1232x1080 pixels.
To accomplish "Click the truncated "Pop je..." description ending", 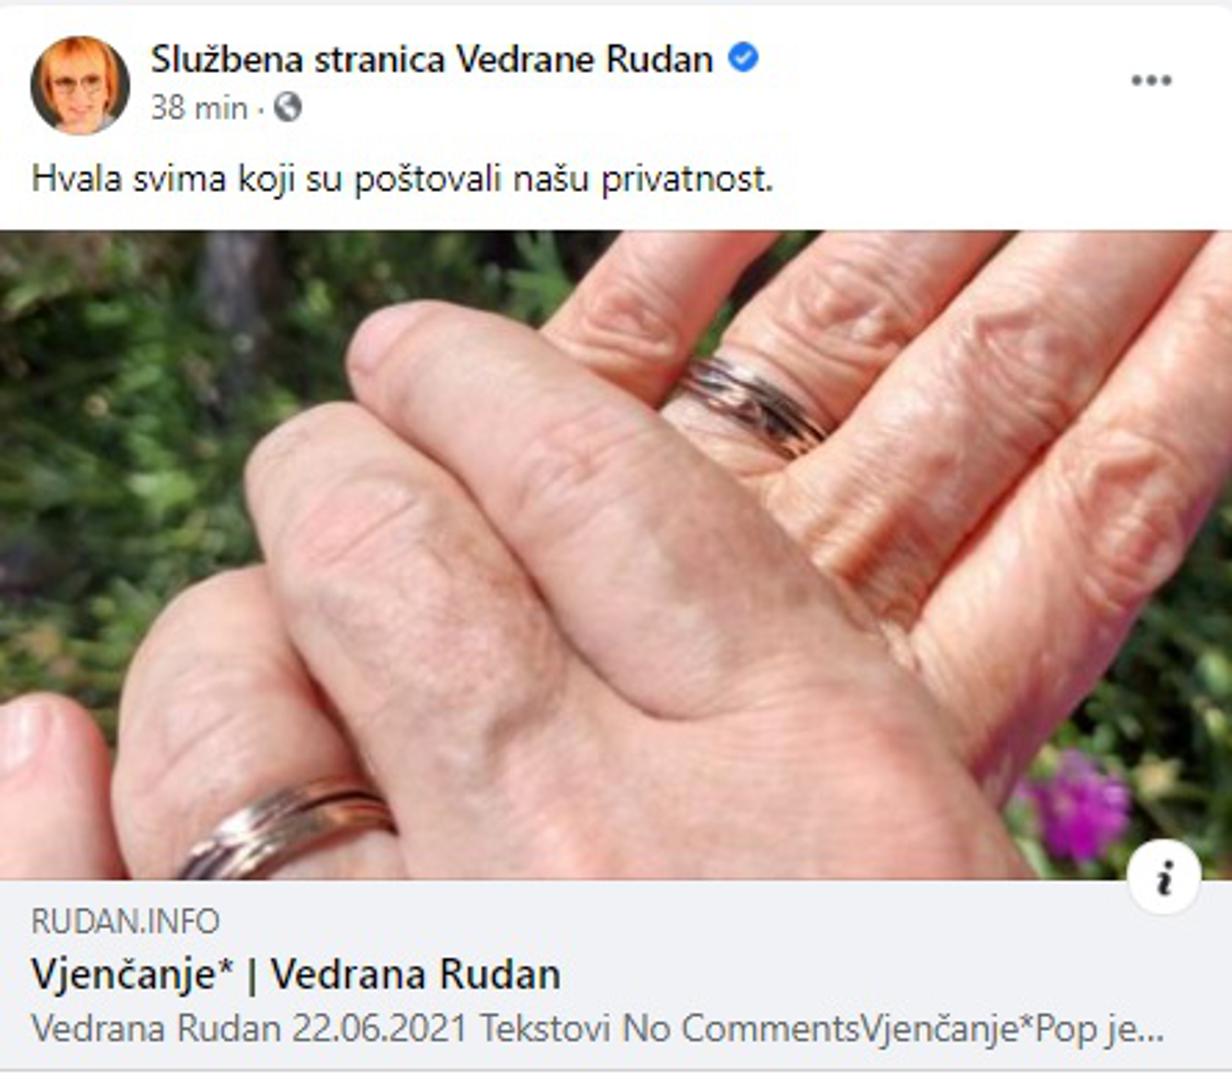I will (x=1099, y=1029).
